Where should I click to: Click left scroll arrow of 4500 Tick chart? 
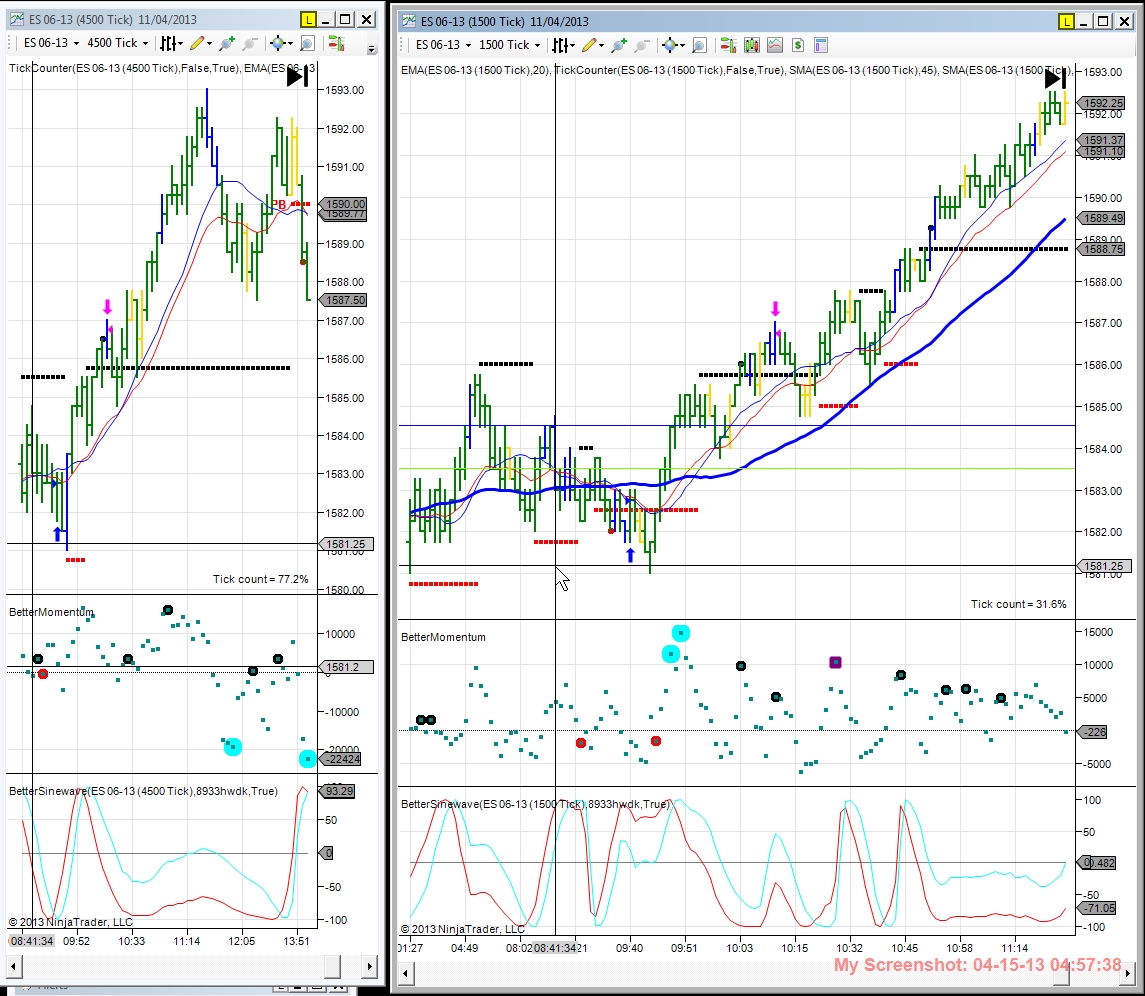[x=14, y=966]
